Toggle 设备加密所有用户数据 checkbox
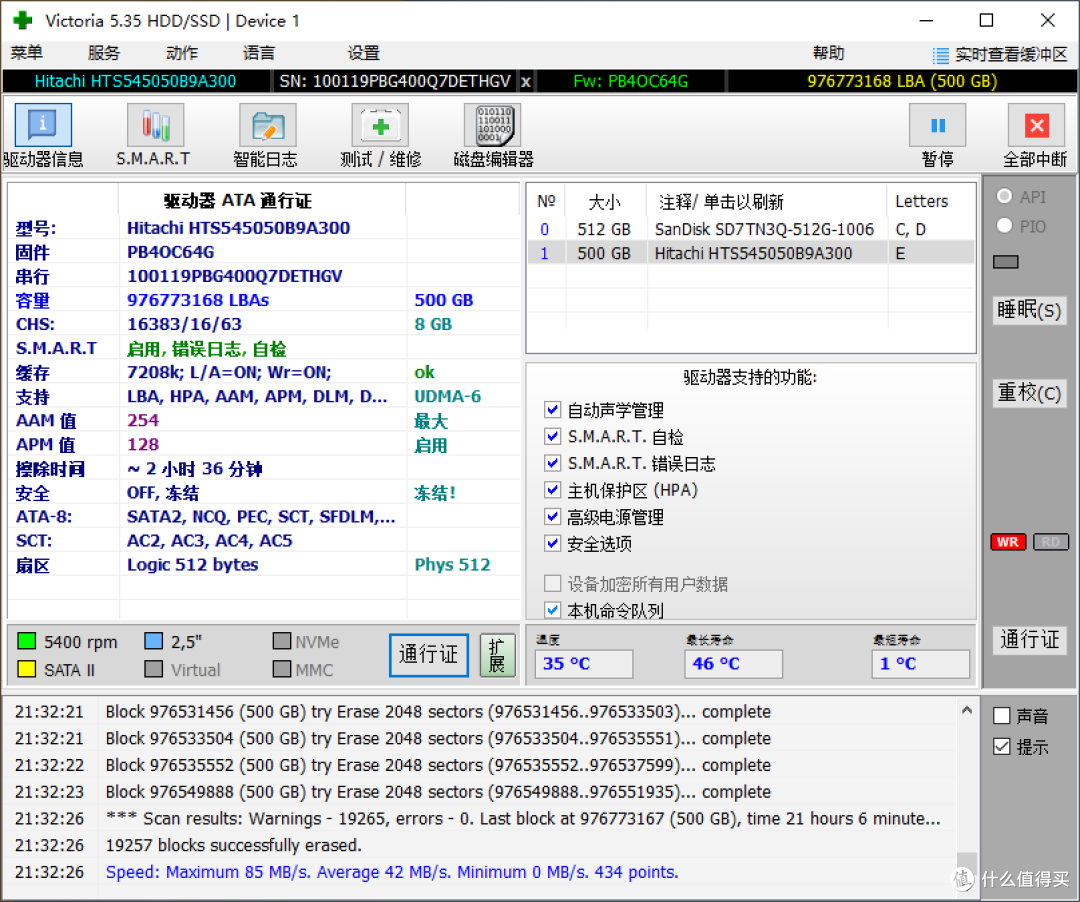Image resolution: width=1080 pixels, height=902 pixels. pos(552,583)
